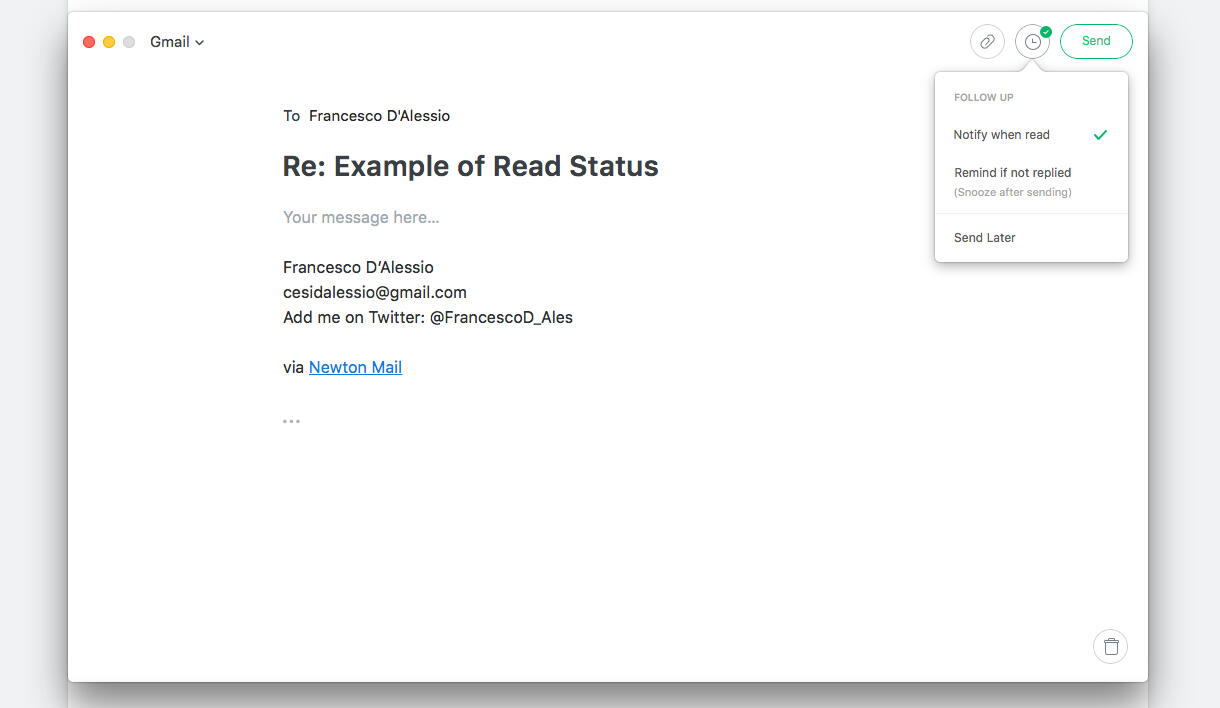Open the Newton Mail link
The image size is (1220, 708).
tap(355, 367)
